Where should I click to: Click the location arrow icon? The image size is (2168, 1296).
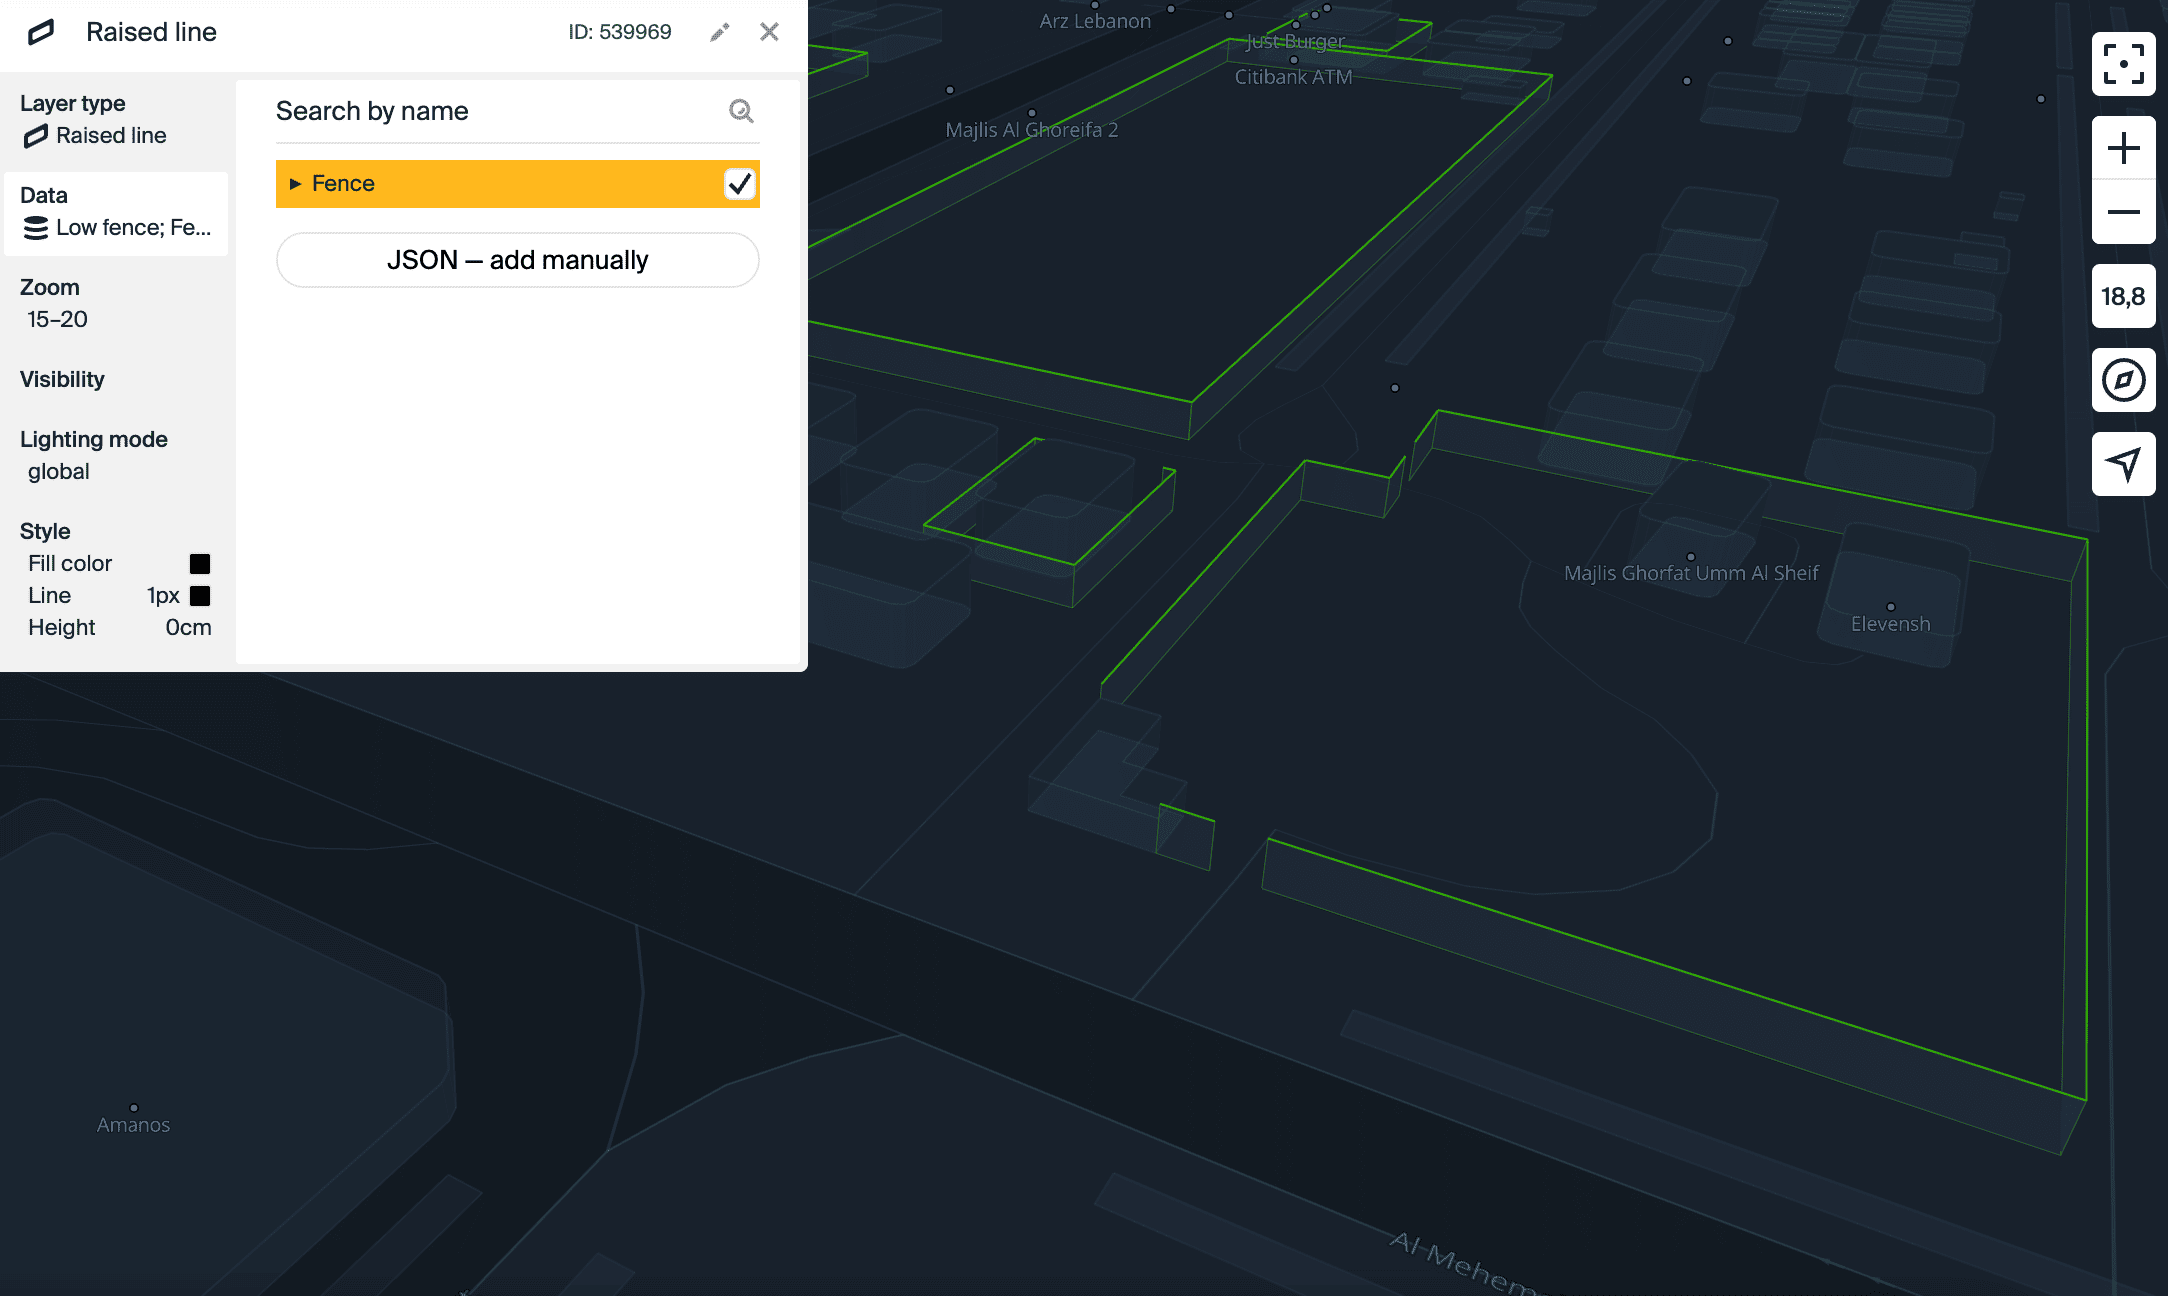(x=2123, y=464)
